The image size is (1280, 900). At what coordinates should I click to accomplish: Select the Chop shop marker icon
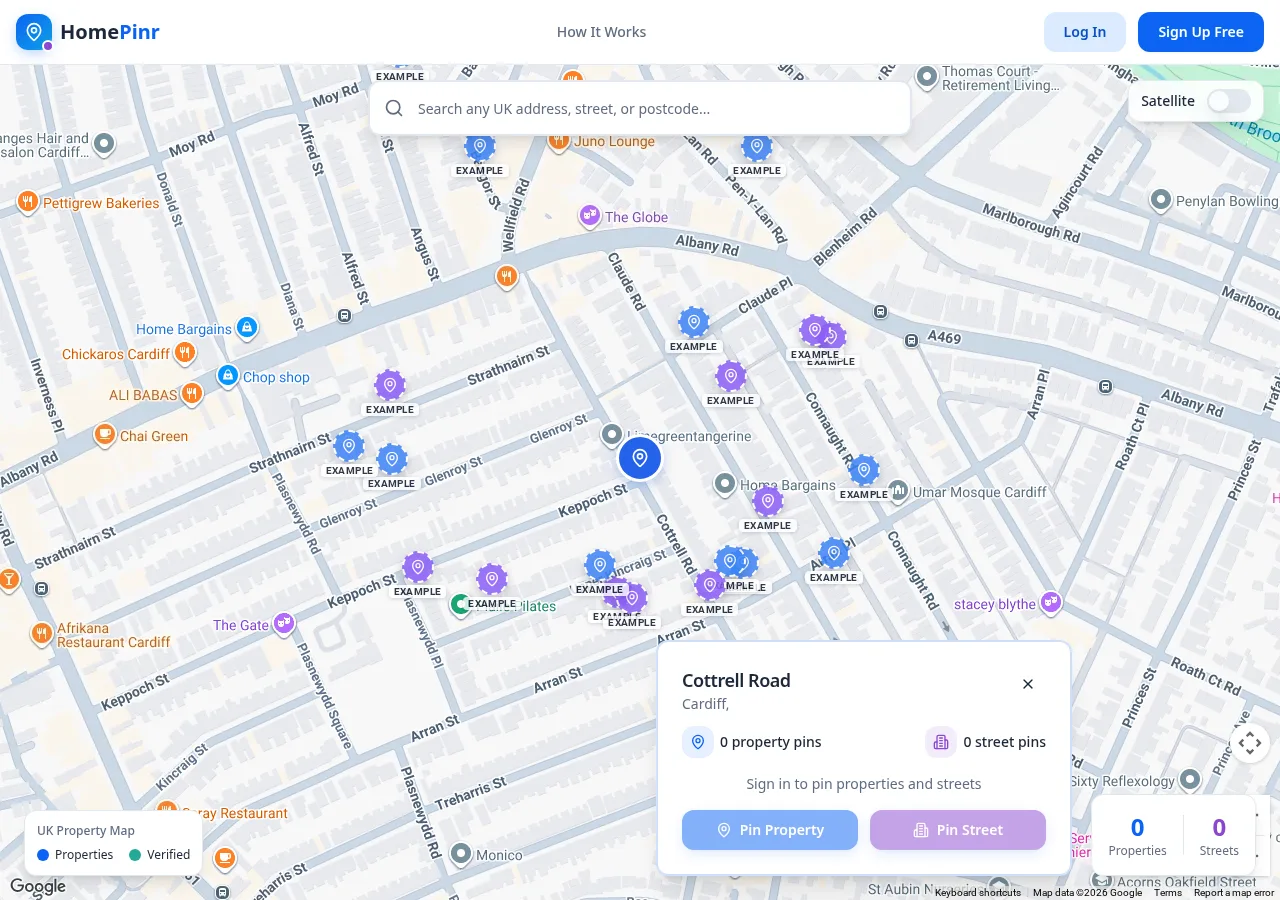[228, 377]
